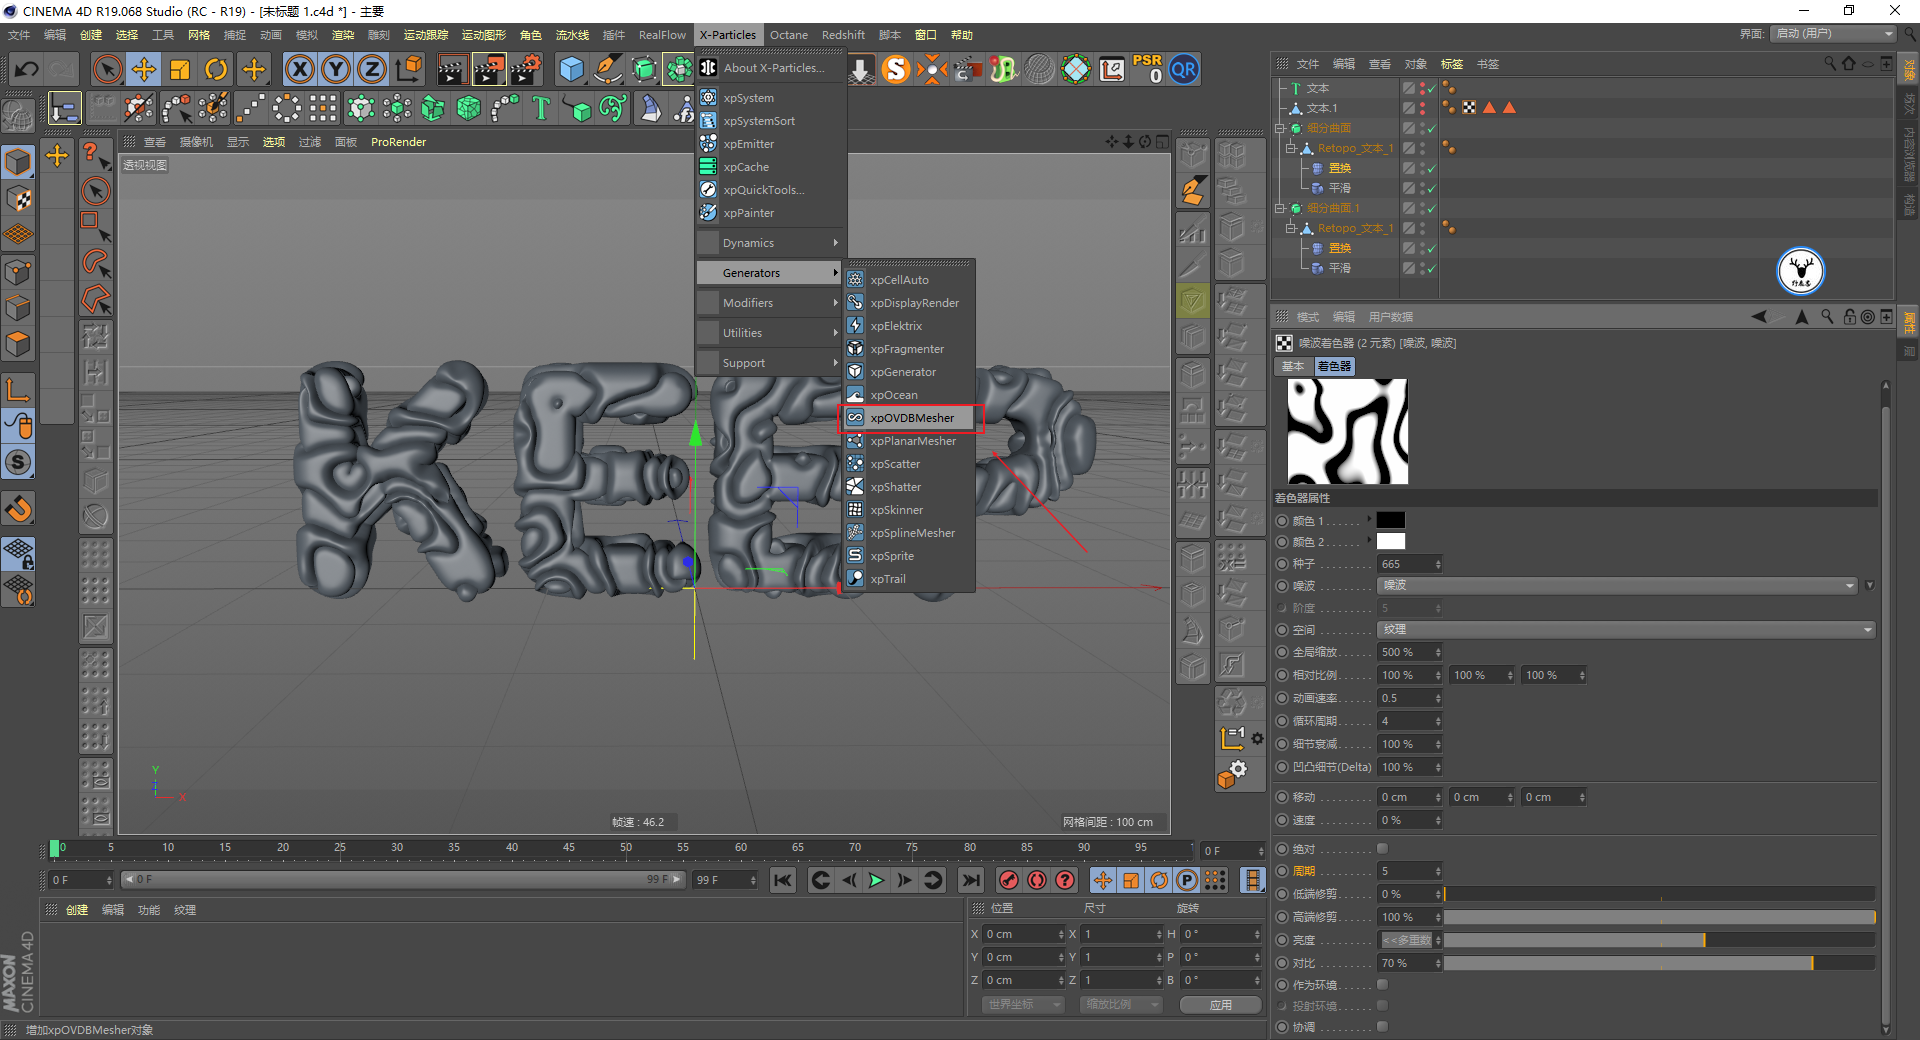The width and height of the screenshot is (1920, 1040).
Task: Select xpTrail in the Generators submenu
Action: tap(888, 579)
